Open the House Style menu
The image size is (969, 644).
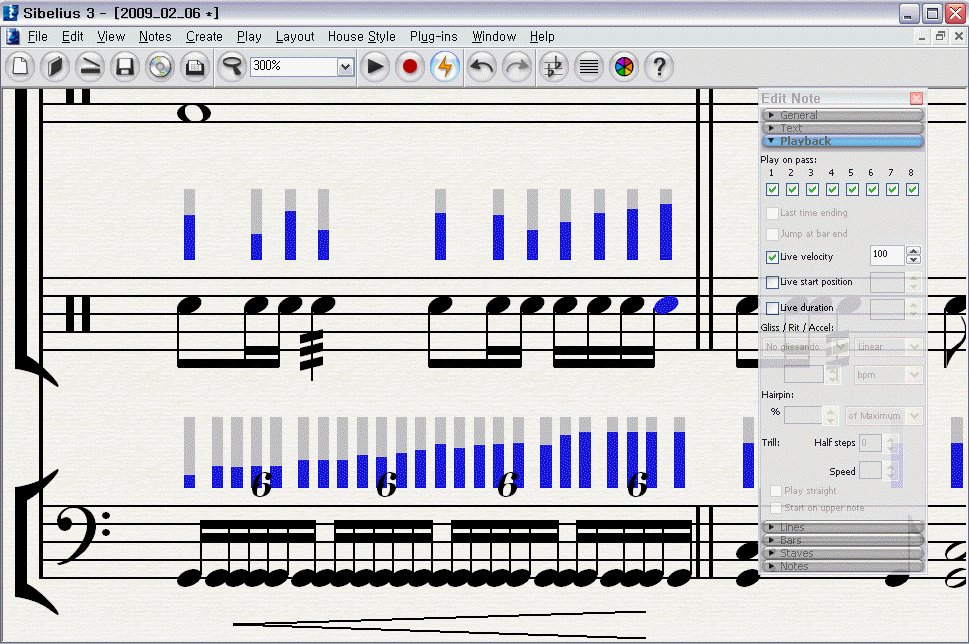point(361,37)
